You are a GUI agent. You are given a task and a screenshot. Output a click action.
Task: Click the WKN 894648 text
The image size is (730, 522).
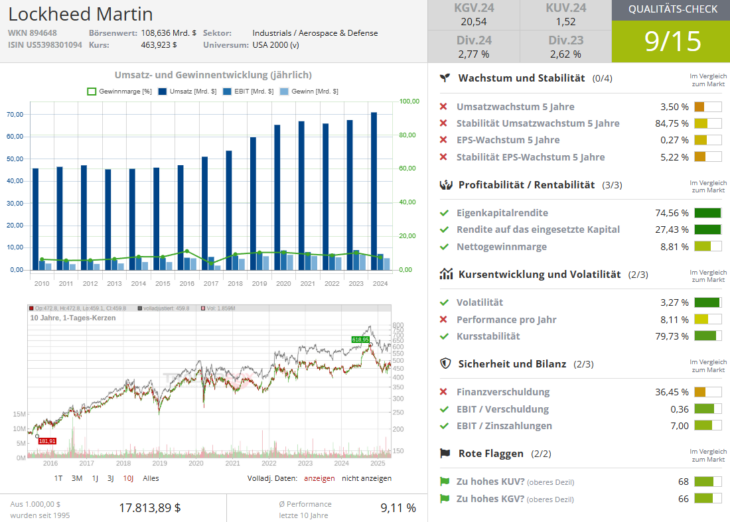pos(32,33)
